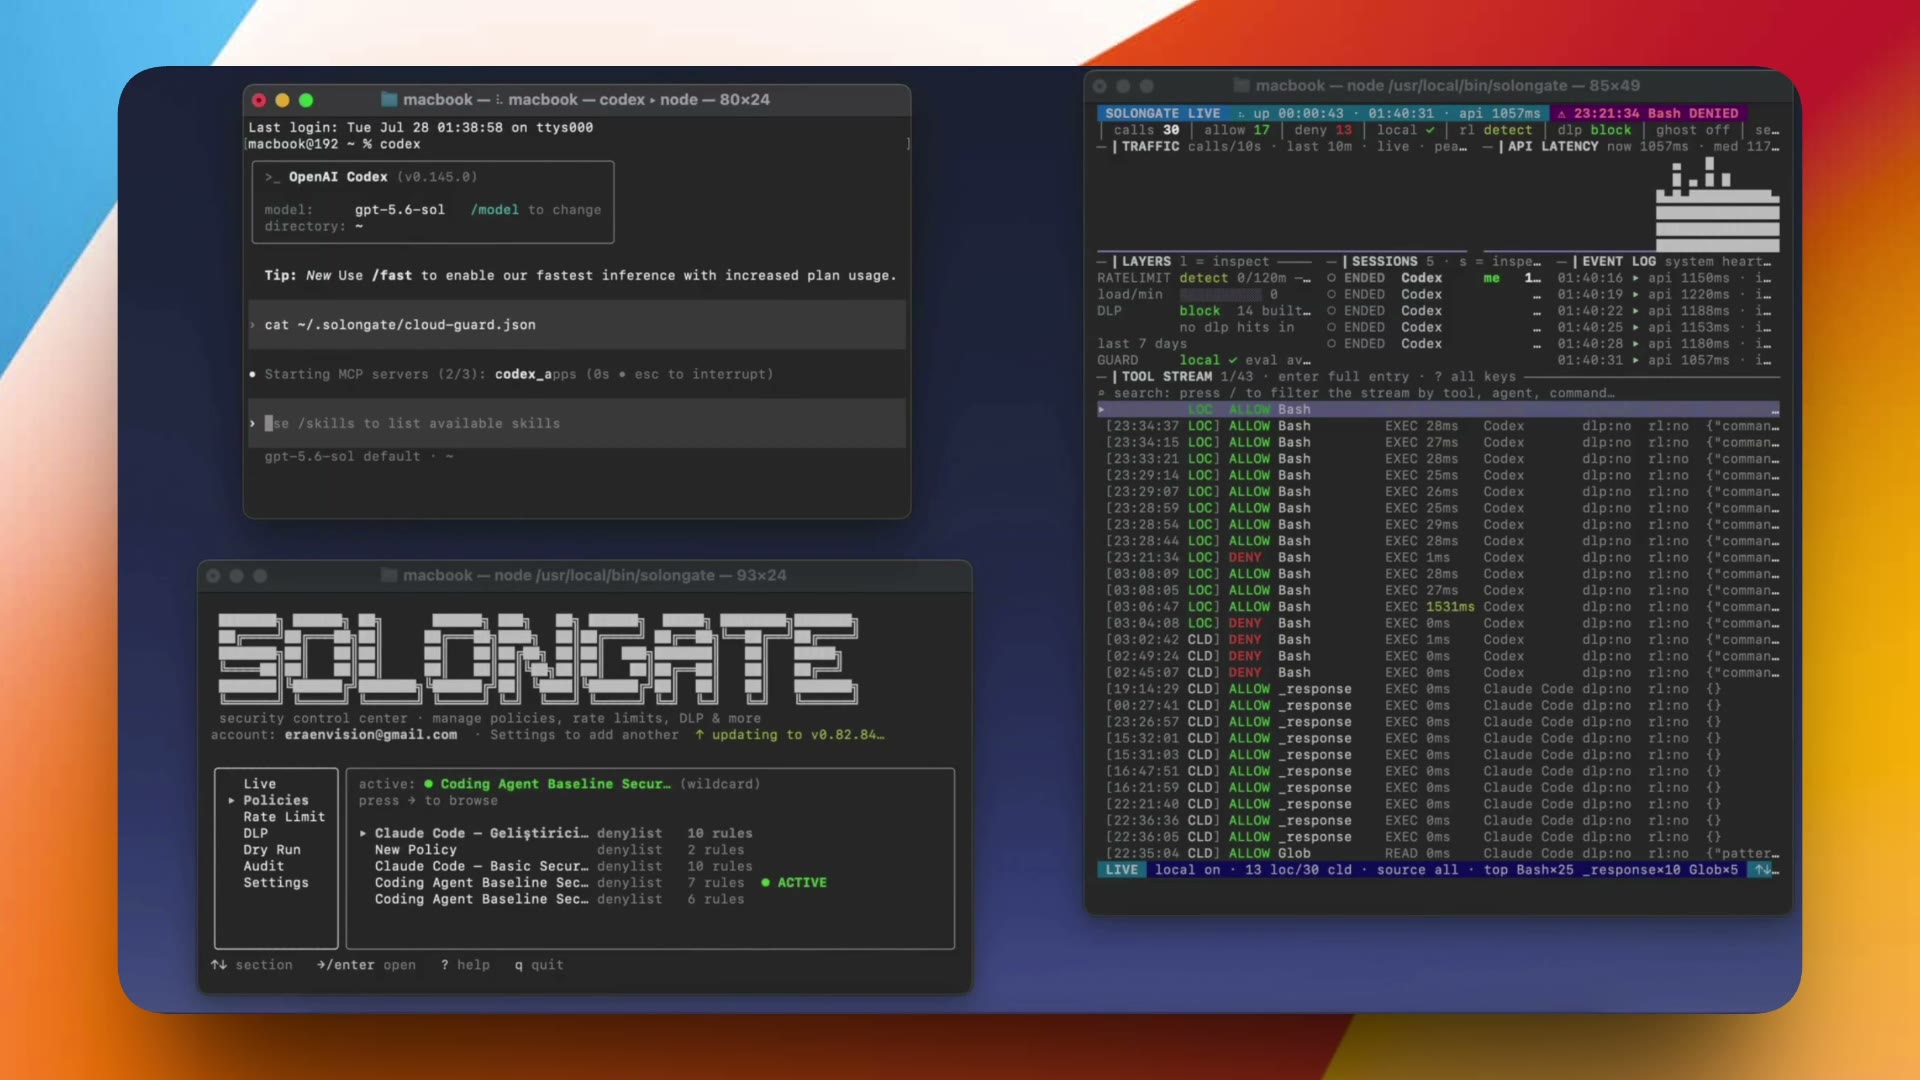Click the /fast command in the Codex tip

tap(391, 276)
